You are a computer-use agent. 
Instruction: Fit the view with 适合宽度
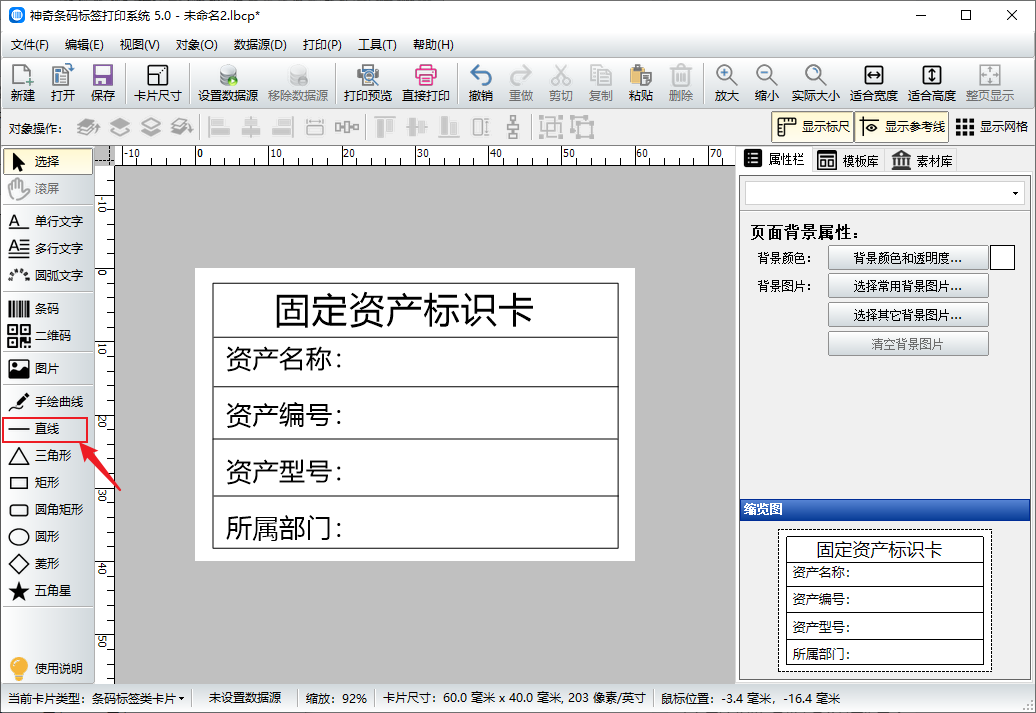click(873, 83)
